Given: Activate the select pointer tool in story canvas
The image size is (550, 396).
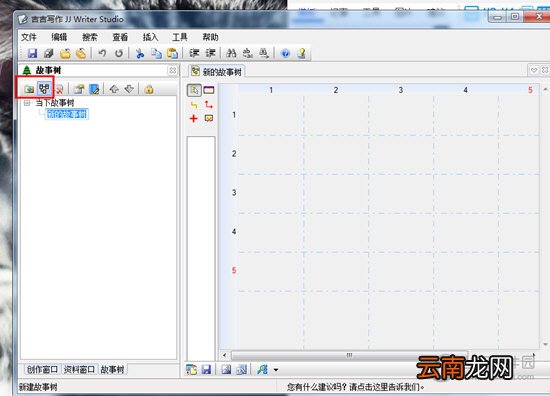Looking at the screenshot, I should pos(194,90).
